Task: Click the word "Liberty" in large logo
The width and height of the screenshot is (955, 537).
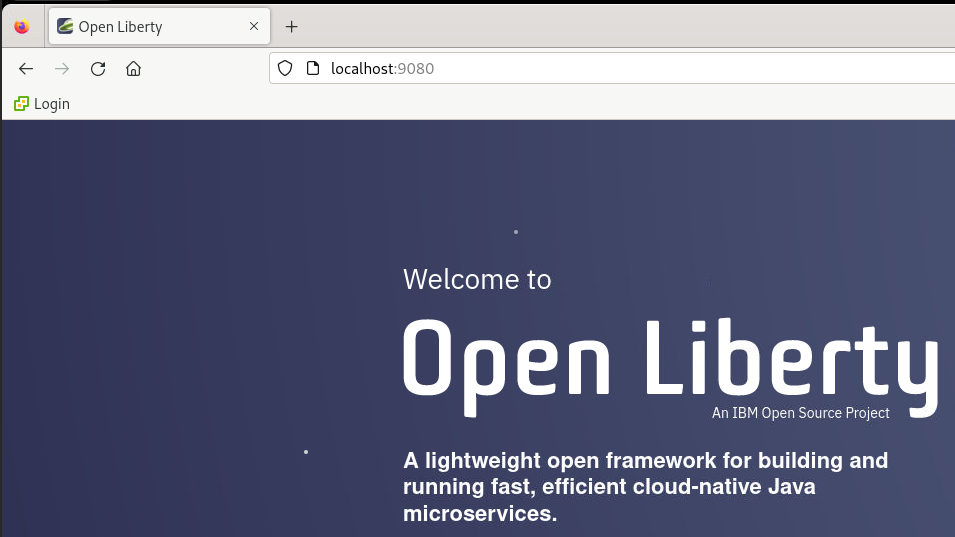Action: [x=790, y=360]
